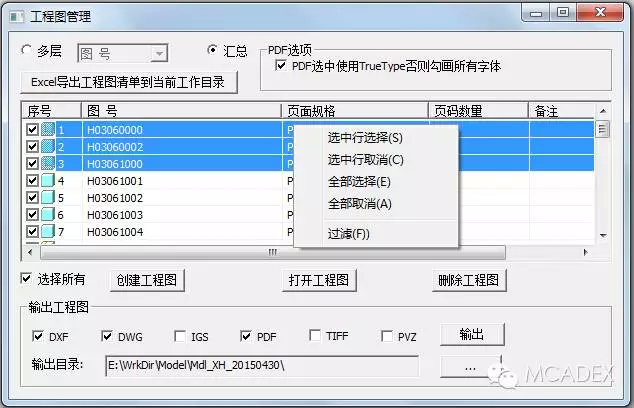Click the drawing icon for H03061001
Viewport: 634px width, 408px height.
(x=48, y=181)
